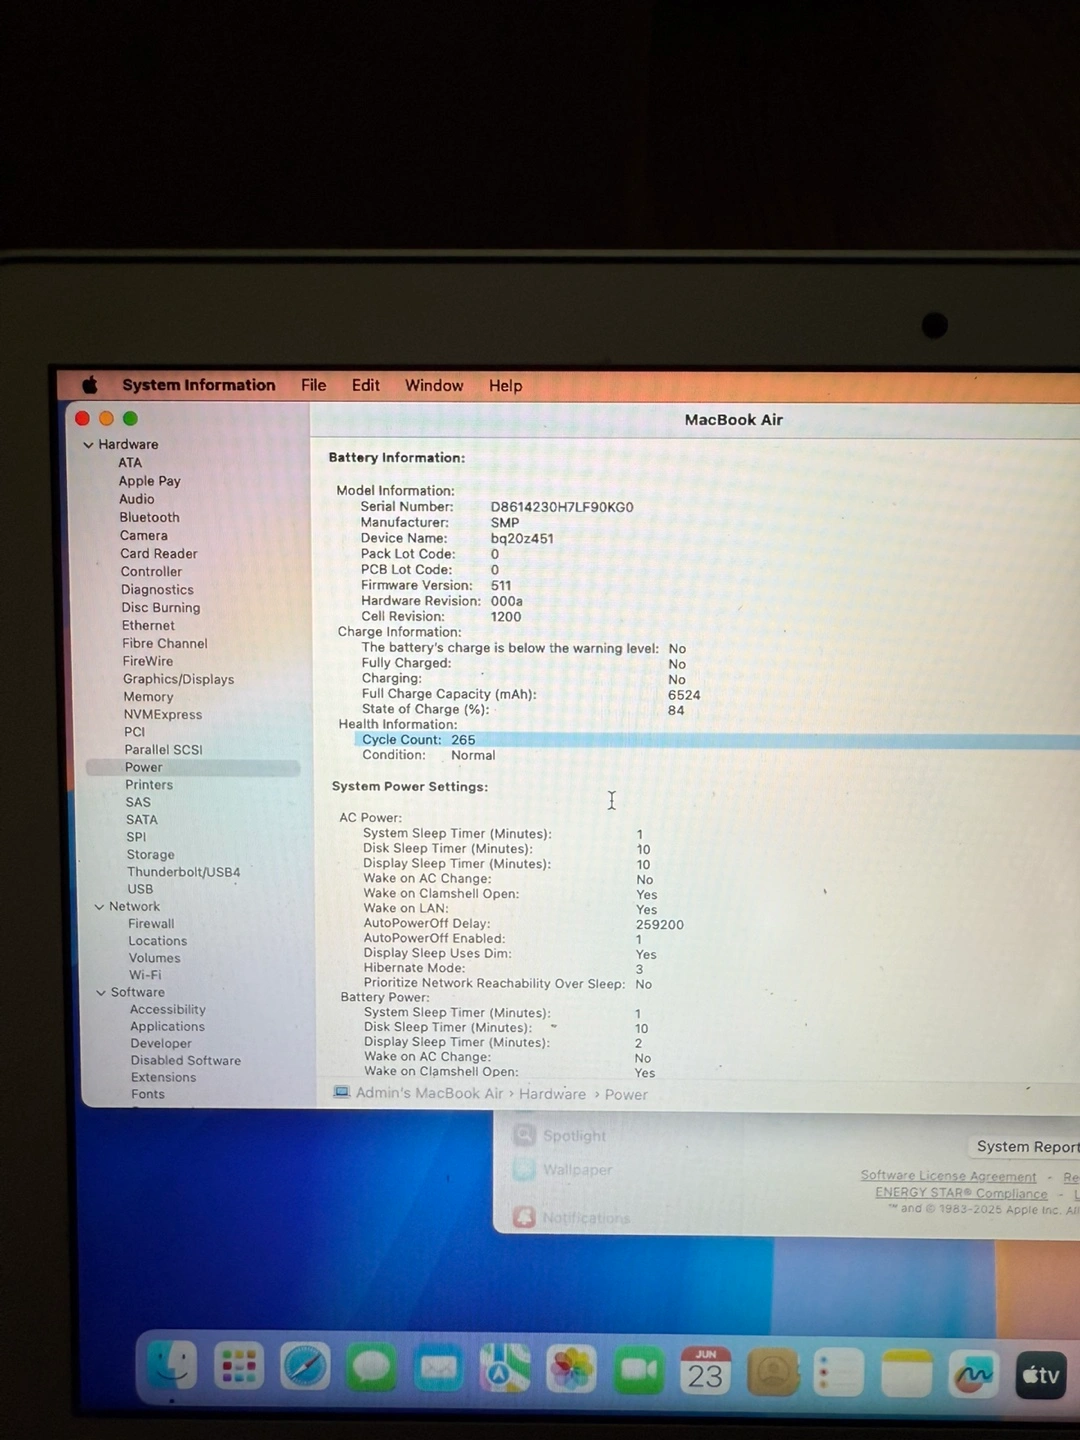The image size is (1080, 1440).
Task: Select Storage in the sidebar
Action: tap(151, 855)
